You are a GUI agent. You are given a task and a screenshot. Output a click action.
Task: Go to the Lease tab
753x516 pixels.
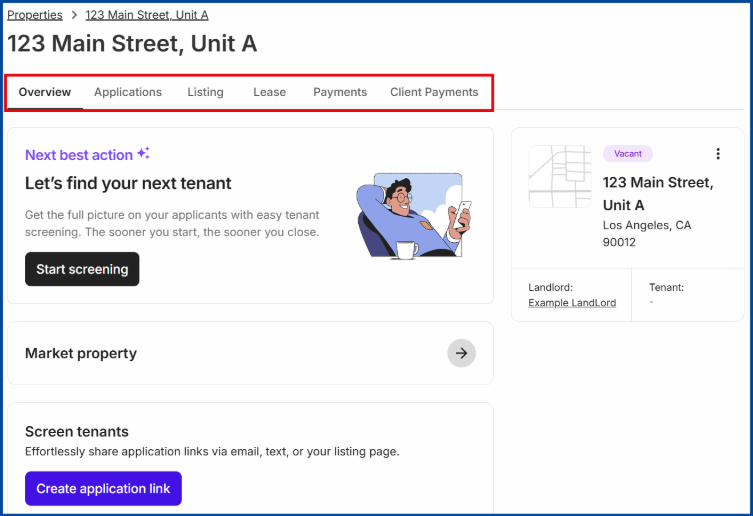click(x=269, y=92)
